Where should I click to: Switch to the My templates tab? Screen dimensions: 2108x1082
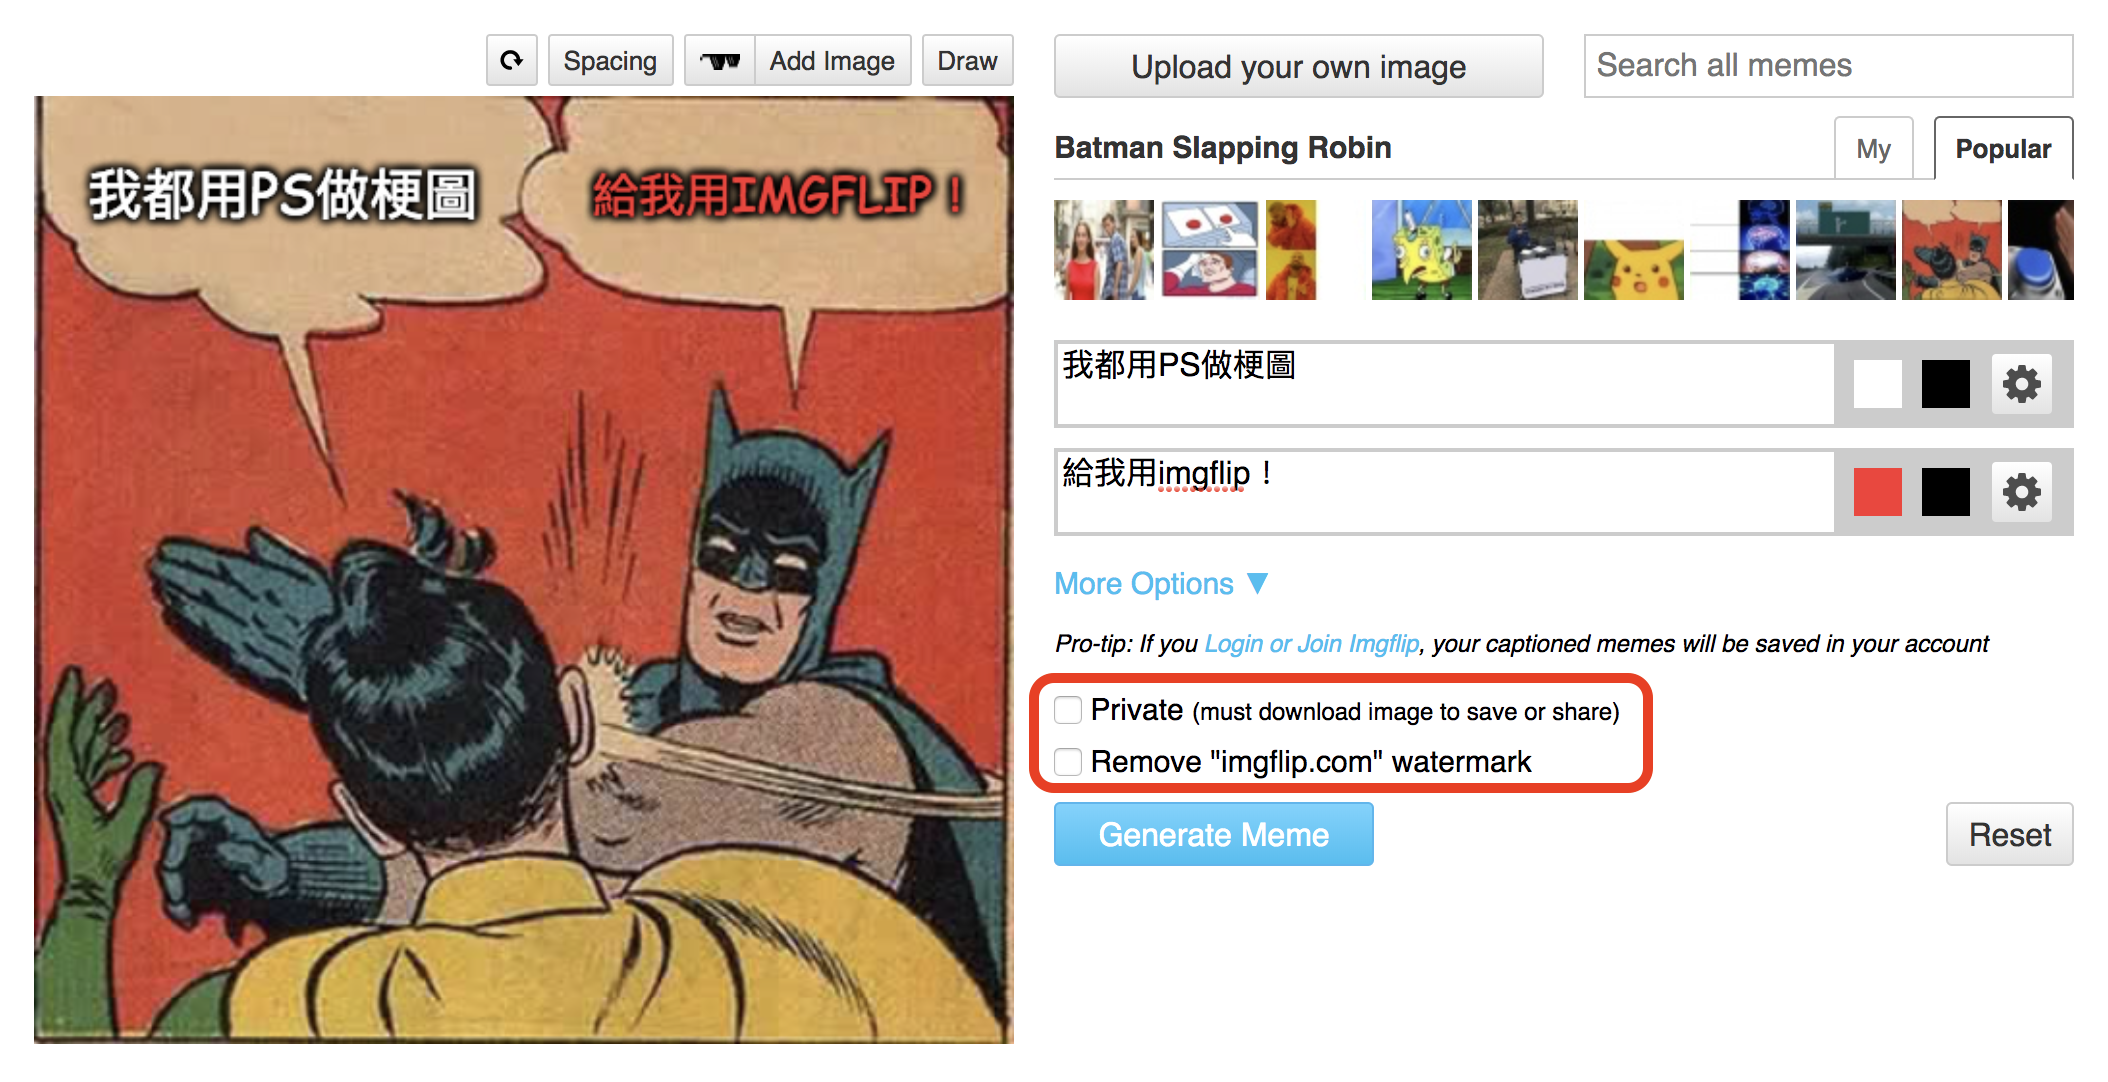pyautogui.click(x=1873, y=149)
